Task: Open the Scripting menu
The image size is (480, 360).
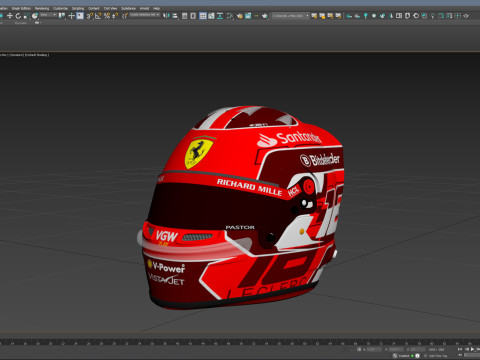Action: click(x=78, y=8)
